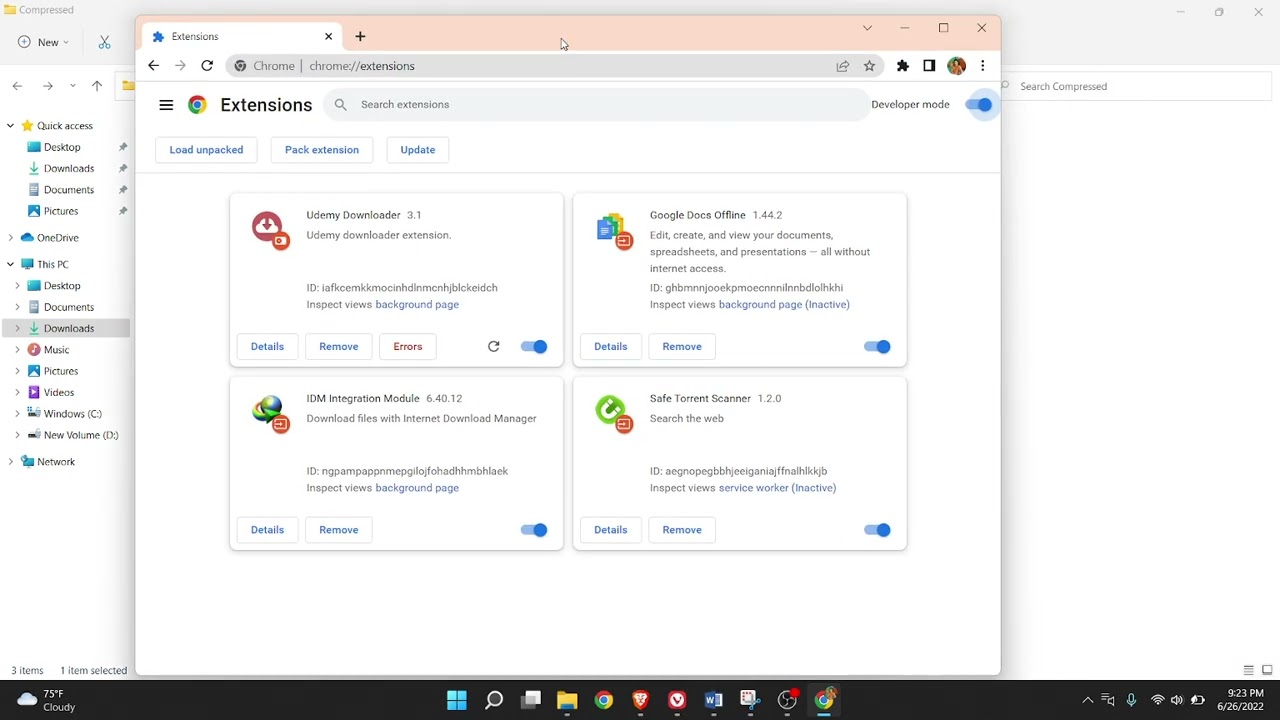Open Udemy Downloader background page link
The height and width of the screenshot is (720, 1280).
(417, 305)
